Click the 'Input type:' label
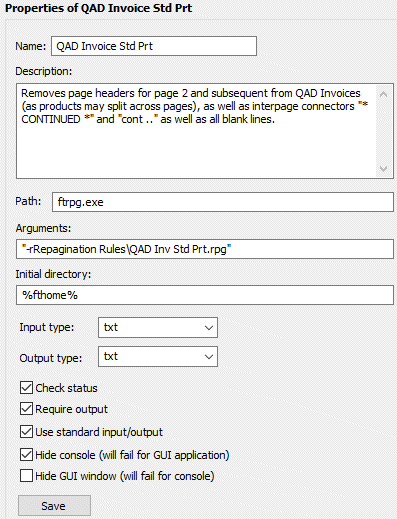 (47, 327)
